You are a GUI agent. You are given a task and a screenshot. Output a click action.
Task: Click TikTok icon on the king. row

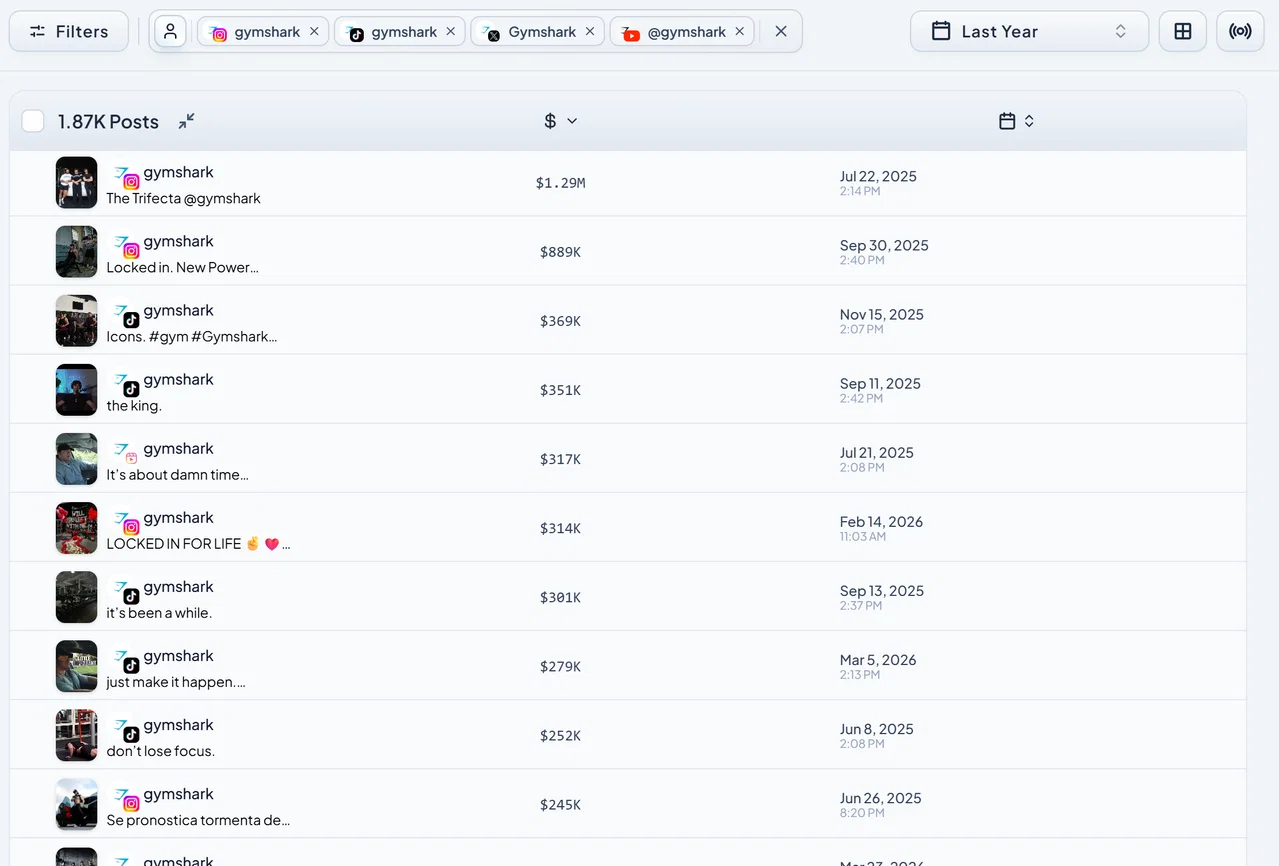click(131, 389)
